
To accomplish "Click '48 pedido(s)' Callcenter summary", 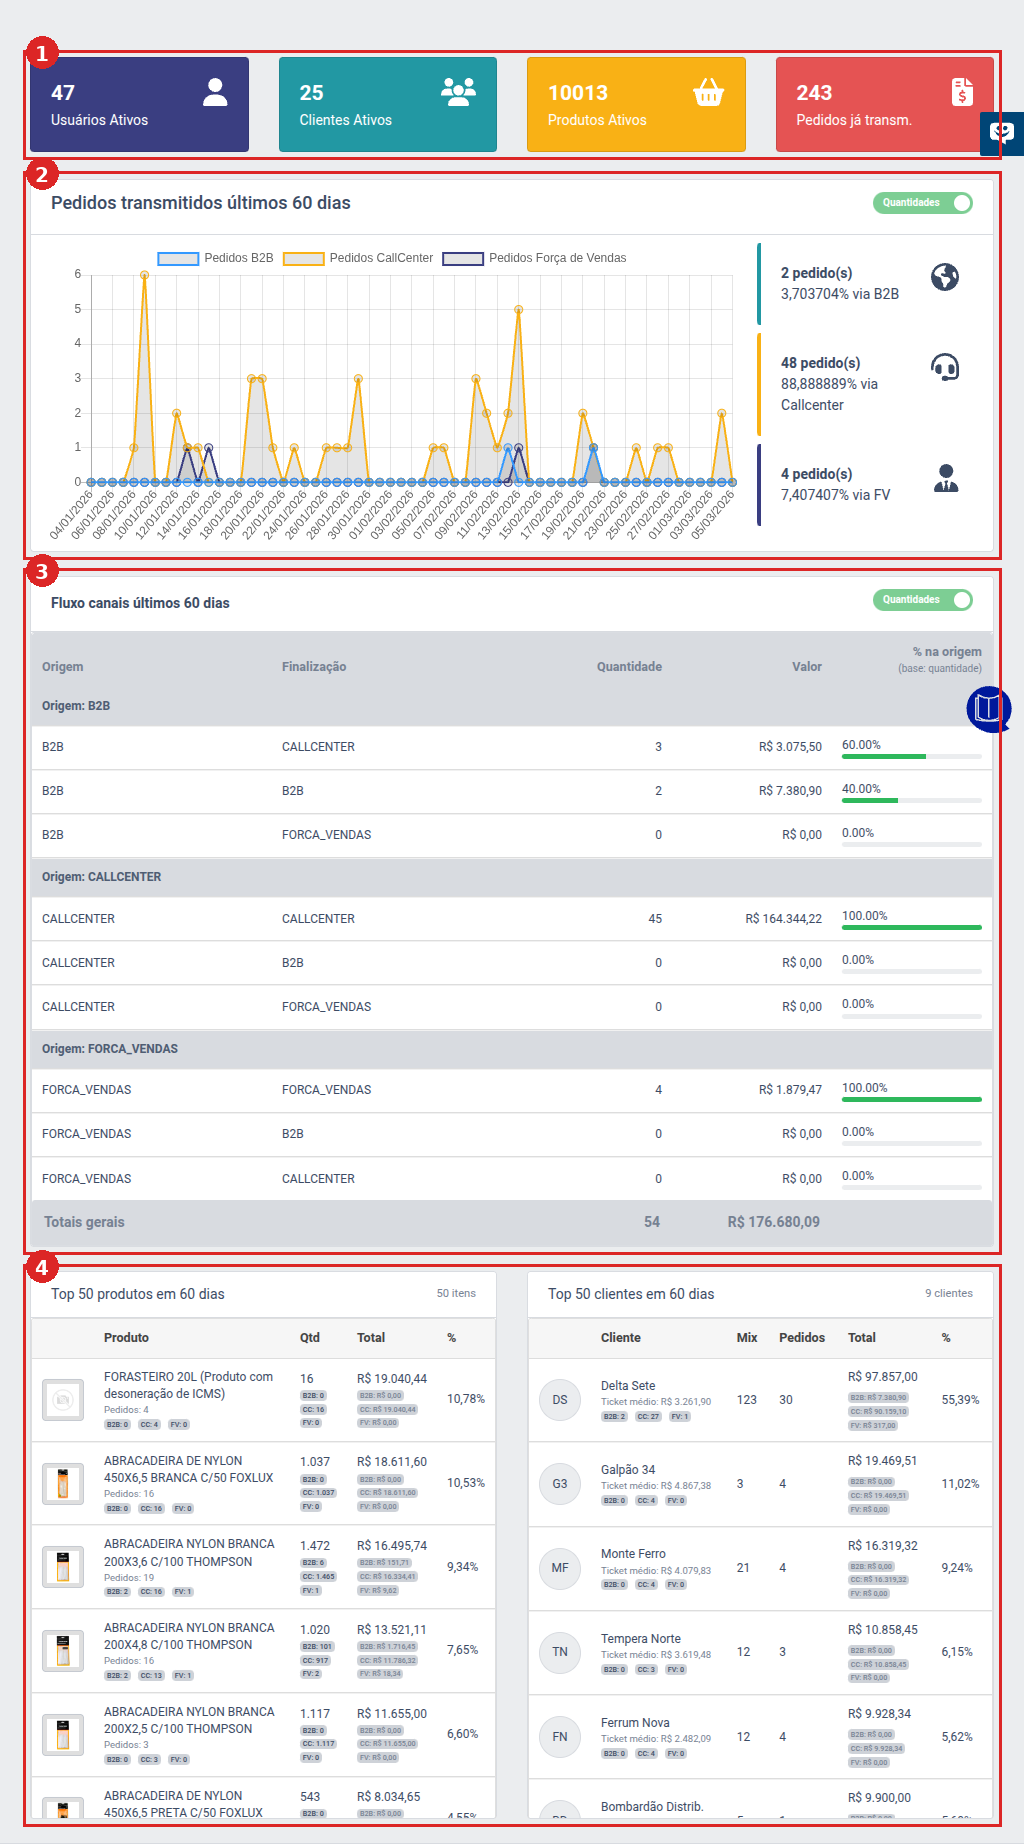I will click(x=820, y=363).
